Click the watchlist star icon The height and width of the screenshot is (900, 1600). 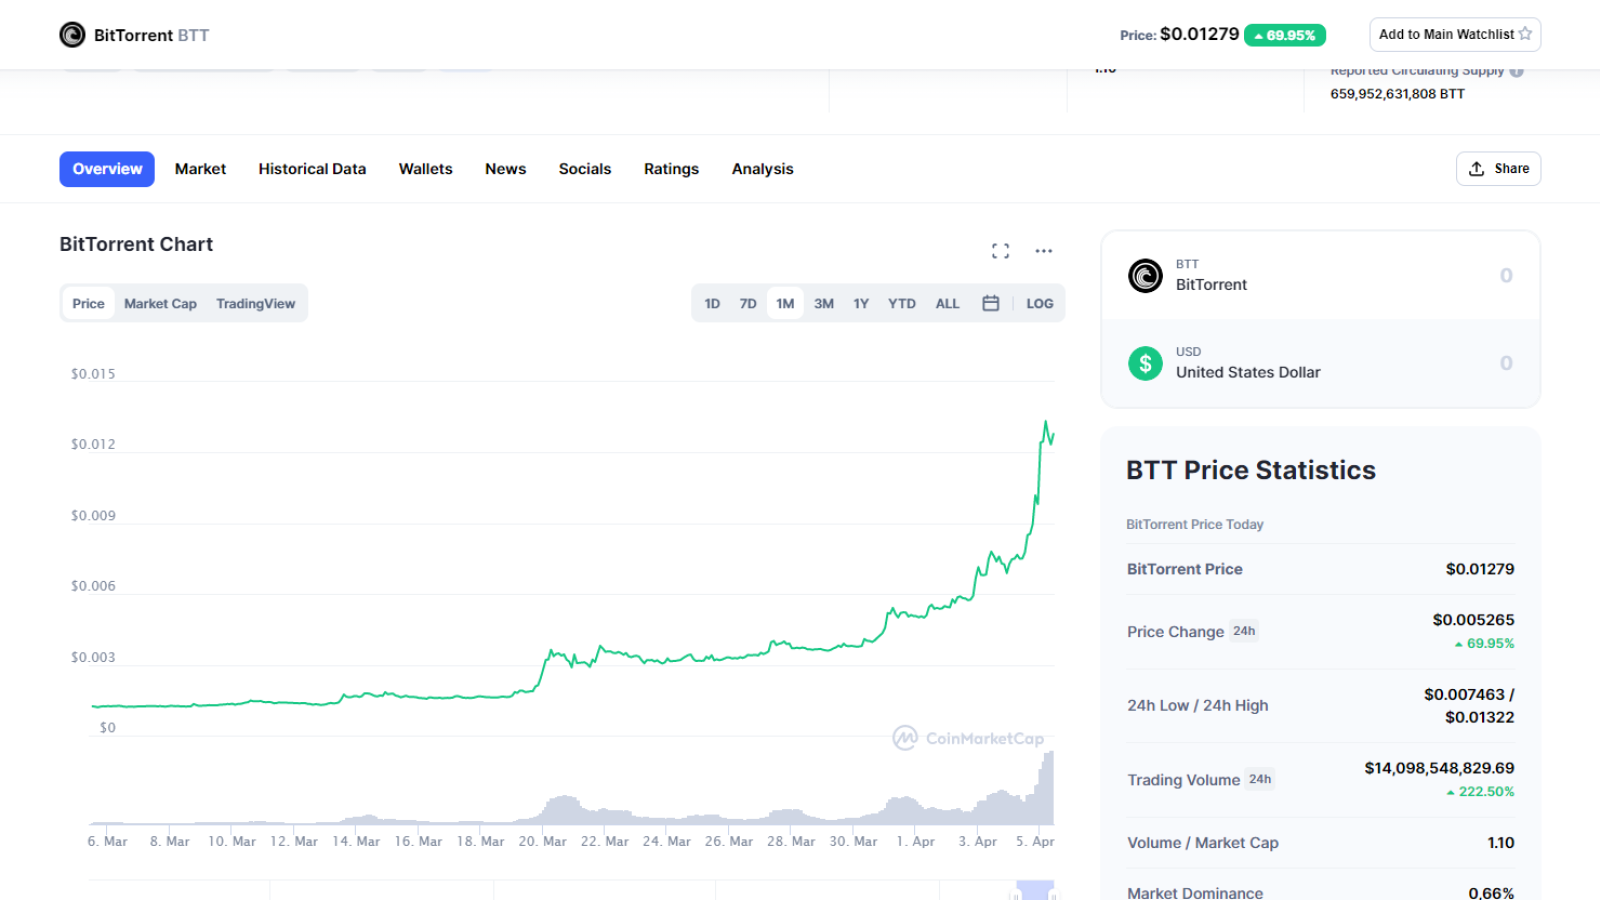pos(1525,34)
